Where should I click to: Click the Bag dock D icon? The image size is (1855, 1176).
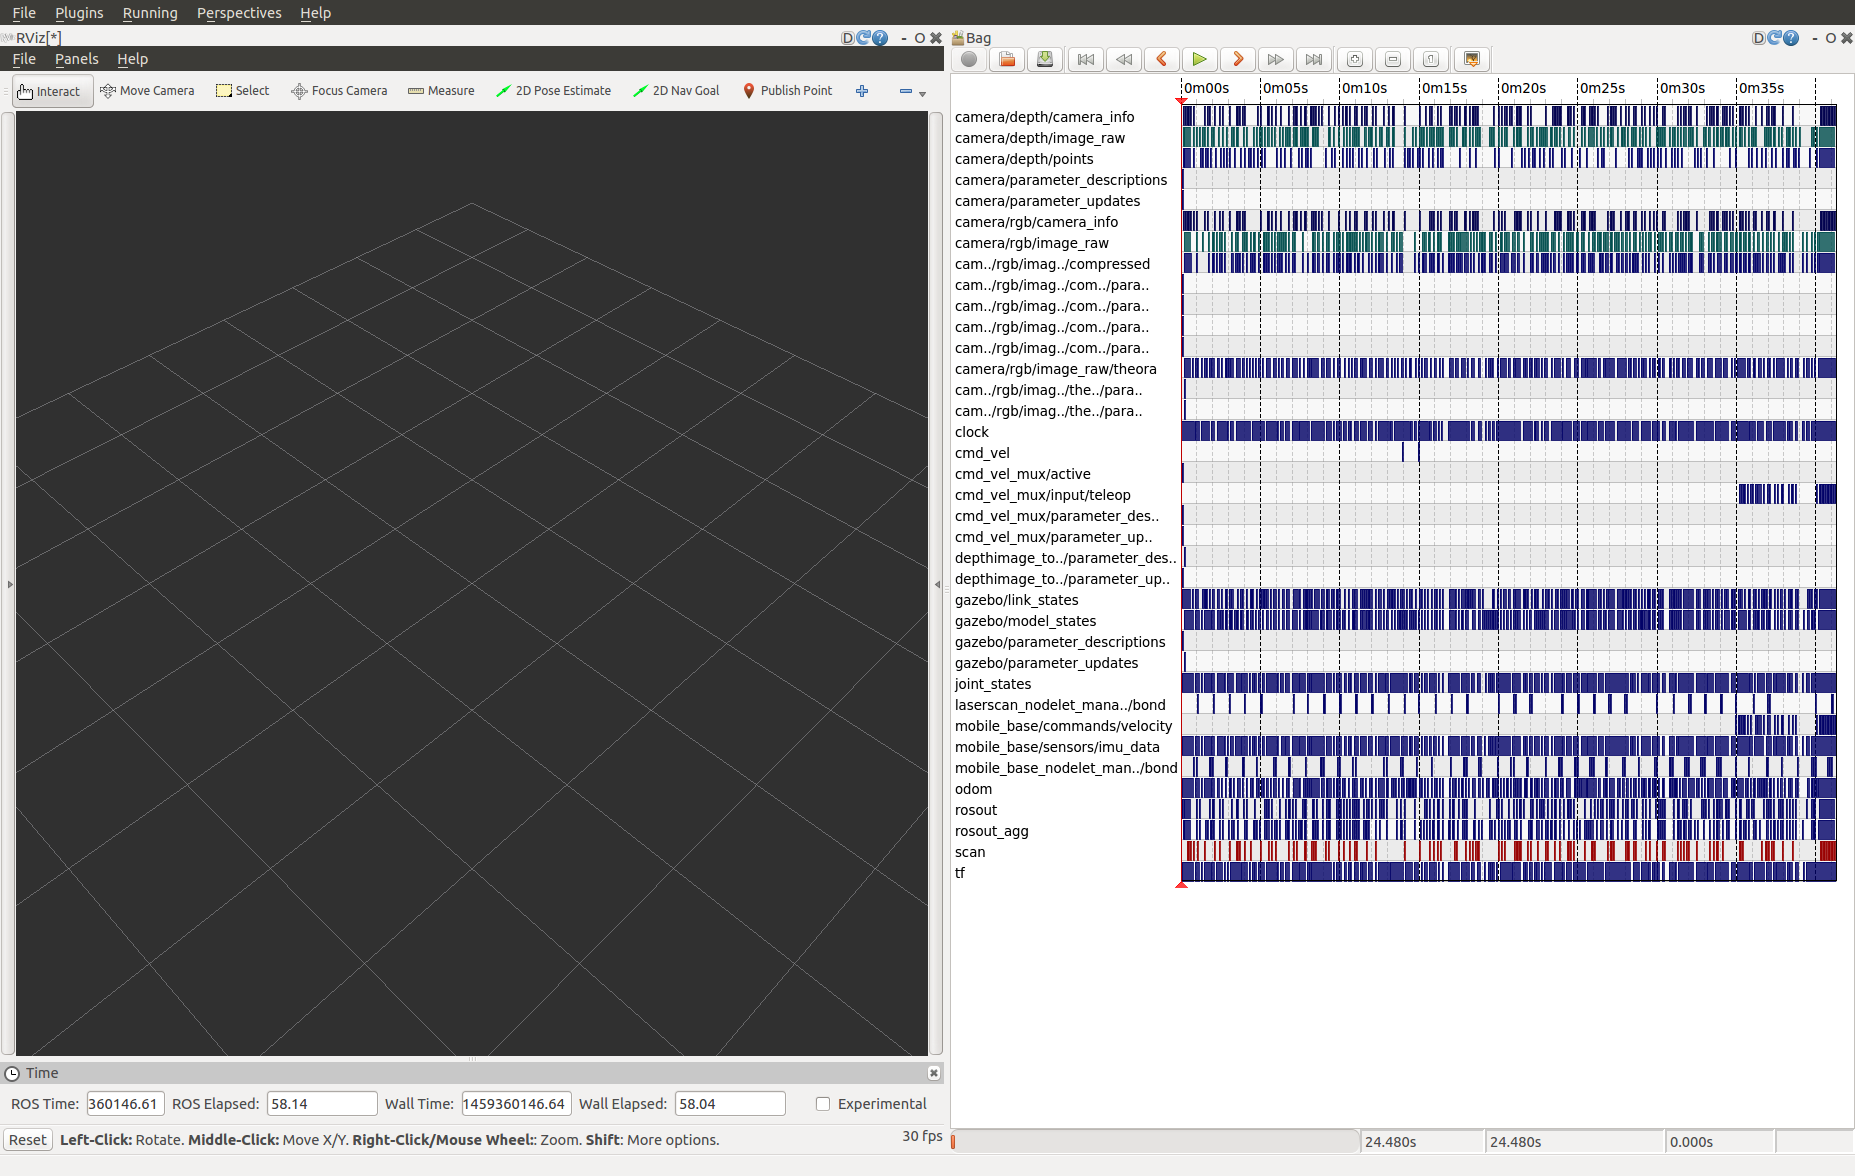coord(1759,38)
